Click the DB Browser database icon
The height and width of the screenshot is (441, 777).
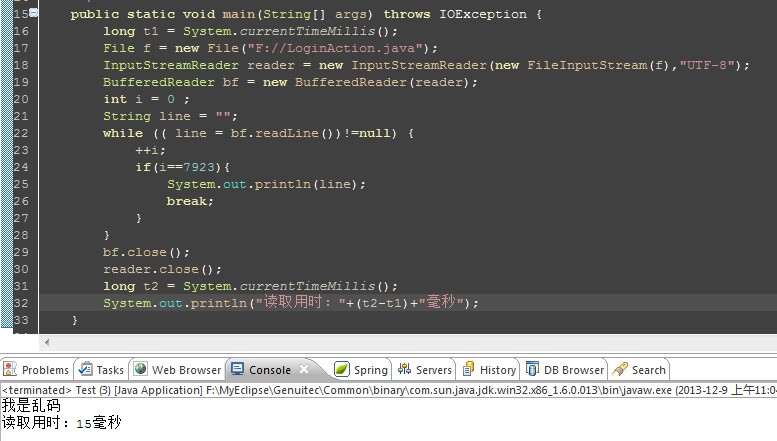(533, 369)
